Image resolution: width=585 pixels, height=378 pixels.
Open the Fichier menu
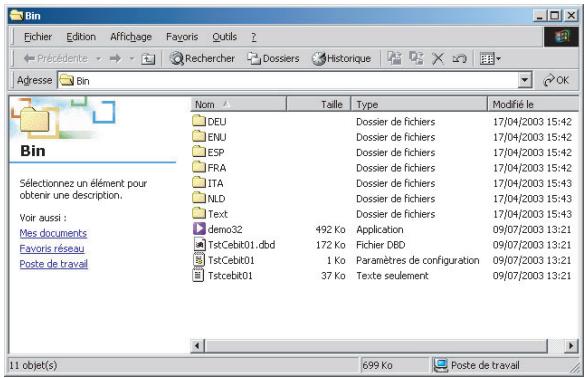point(38,37)
